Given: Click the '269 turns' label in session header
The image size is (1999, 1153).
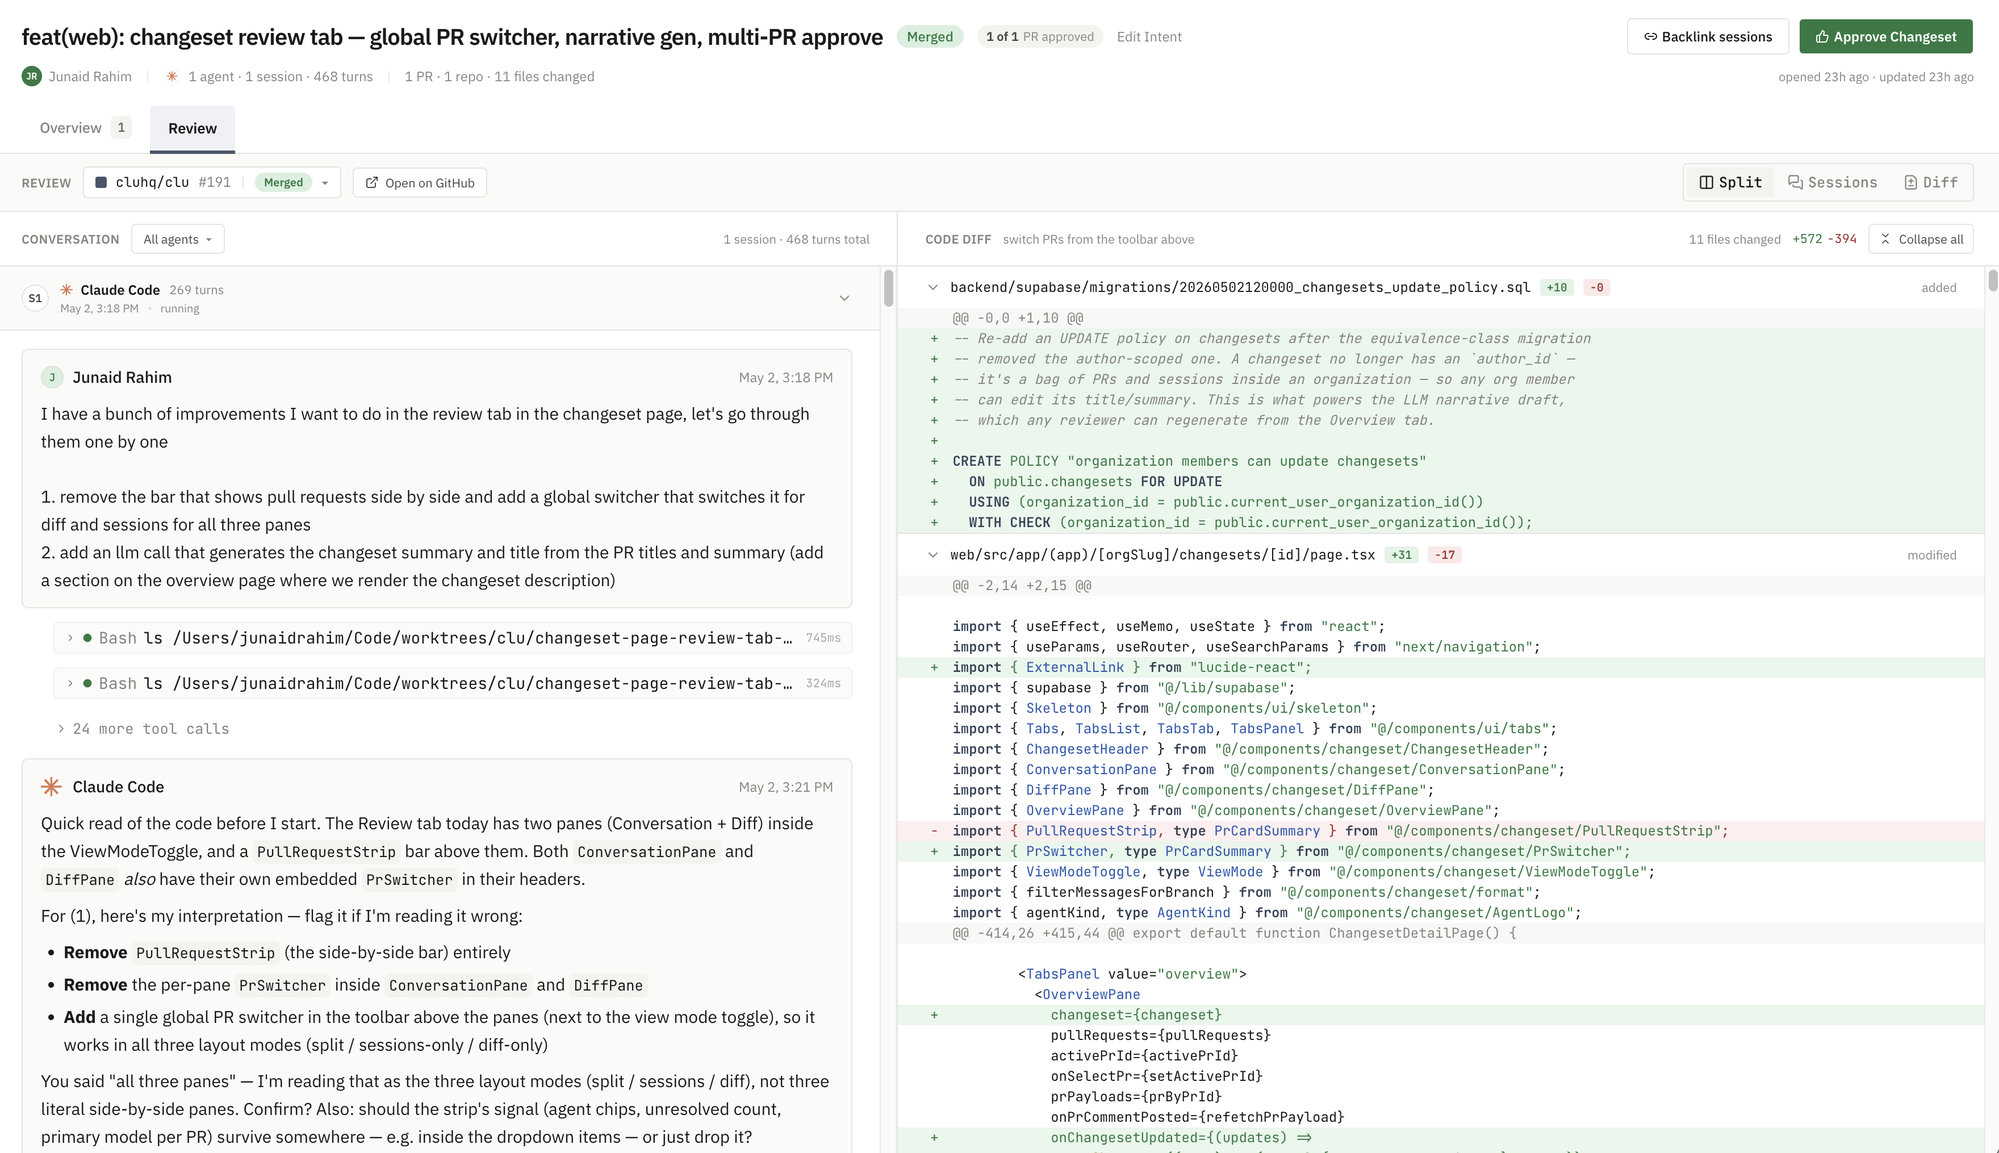Looking at the screenshot, I should point(196,290).
